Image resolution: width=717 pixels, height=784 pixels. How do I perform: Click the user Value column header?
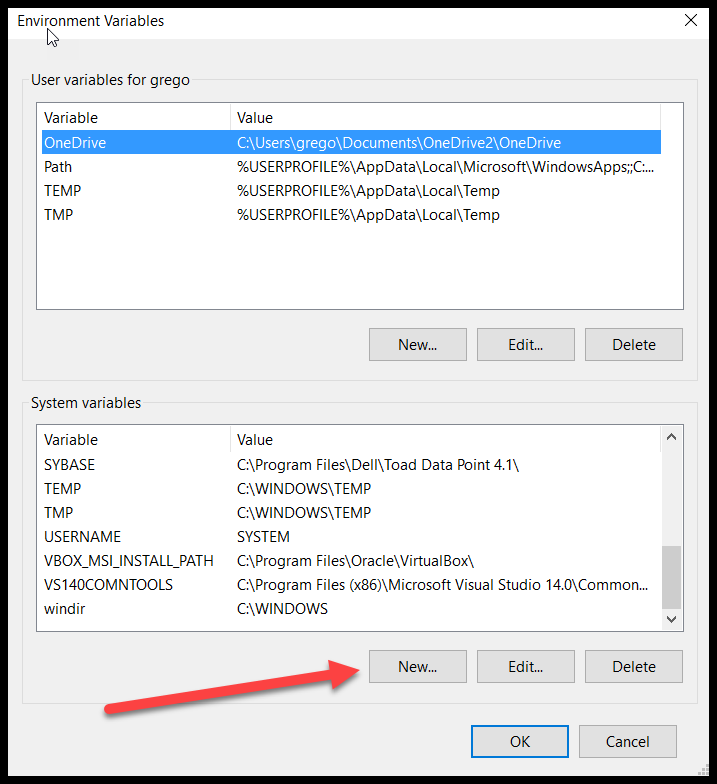445,118
